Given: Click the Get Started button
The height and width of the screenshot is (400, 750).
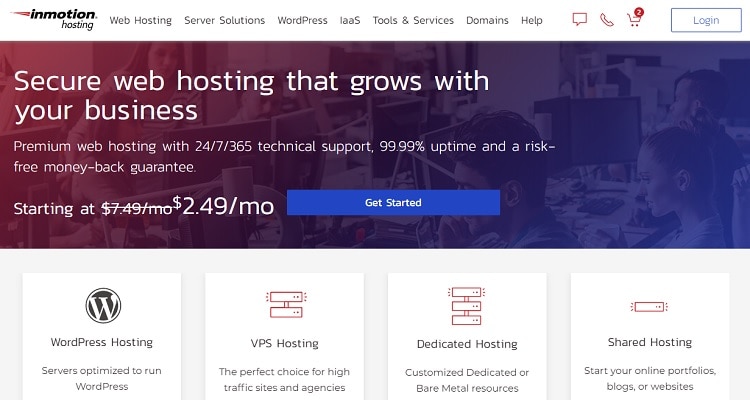Looking at the screenshot, I should tap(393, 202).
